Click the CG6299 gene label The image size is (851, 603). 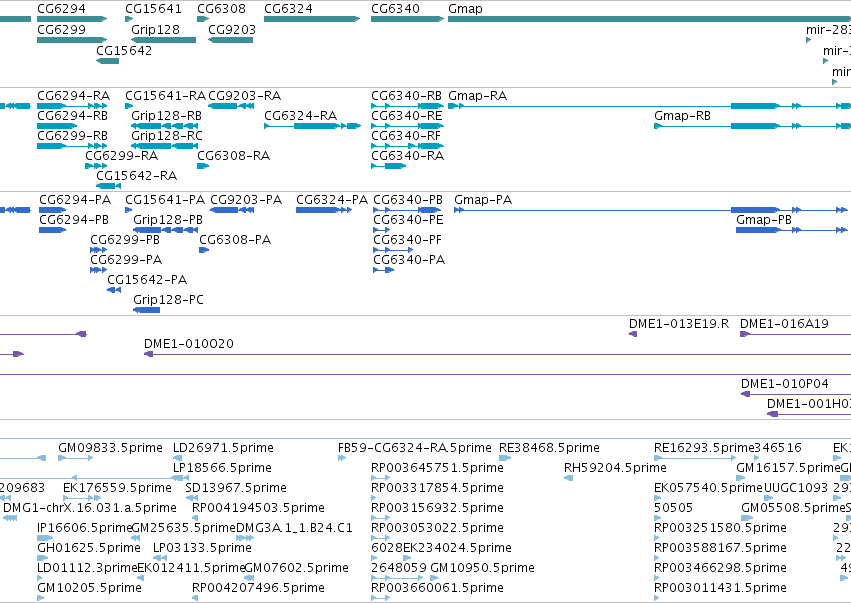[x=61, y=29]
